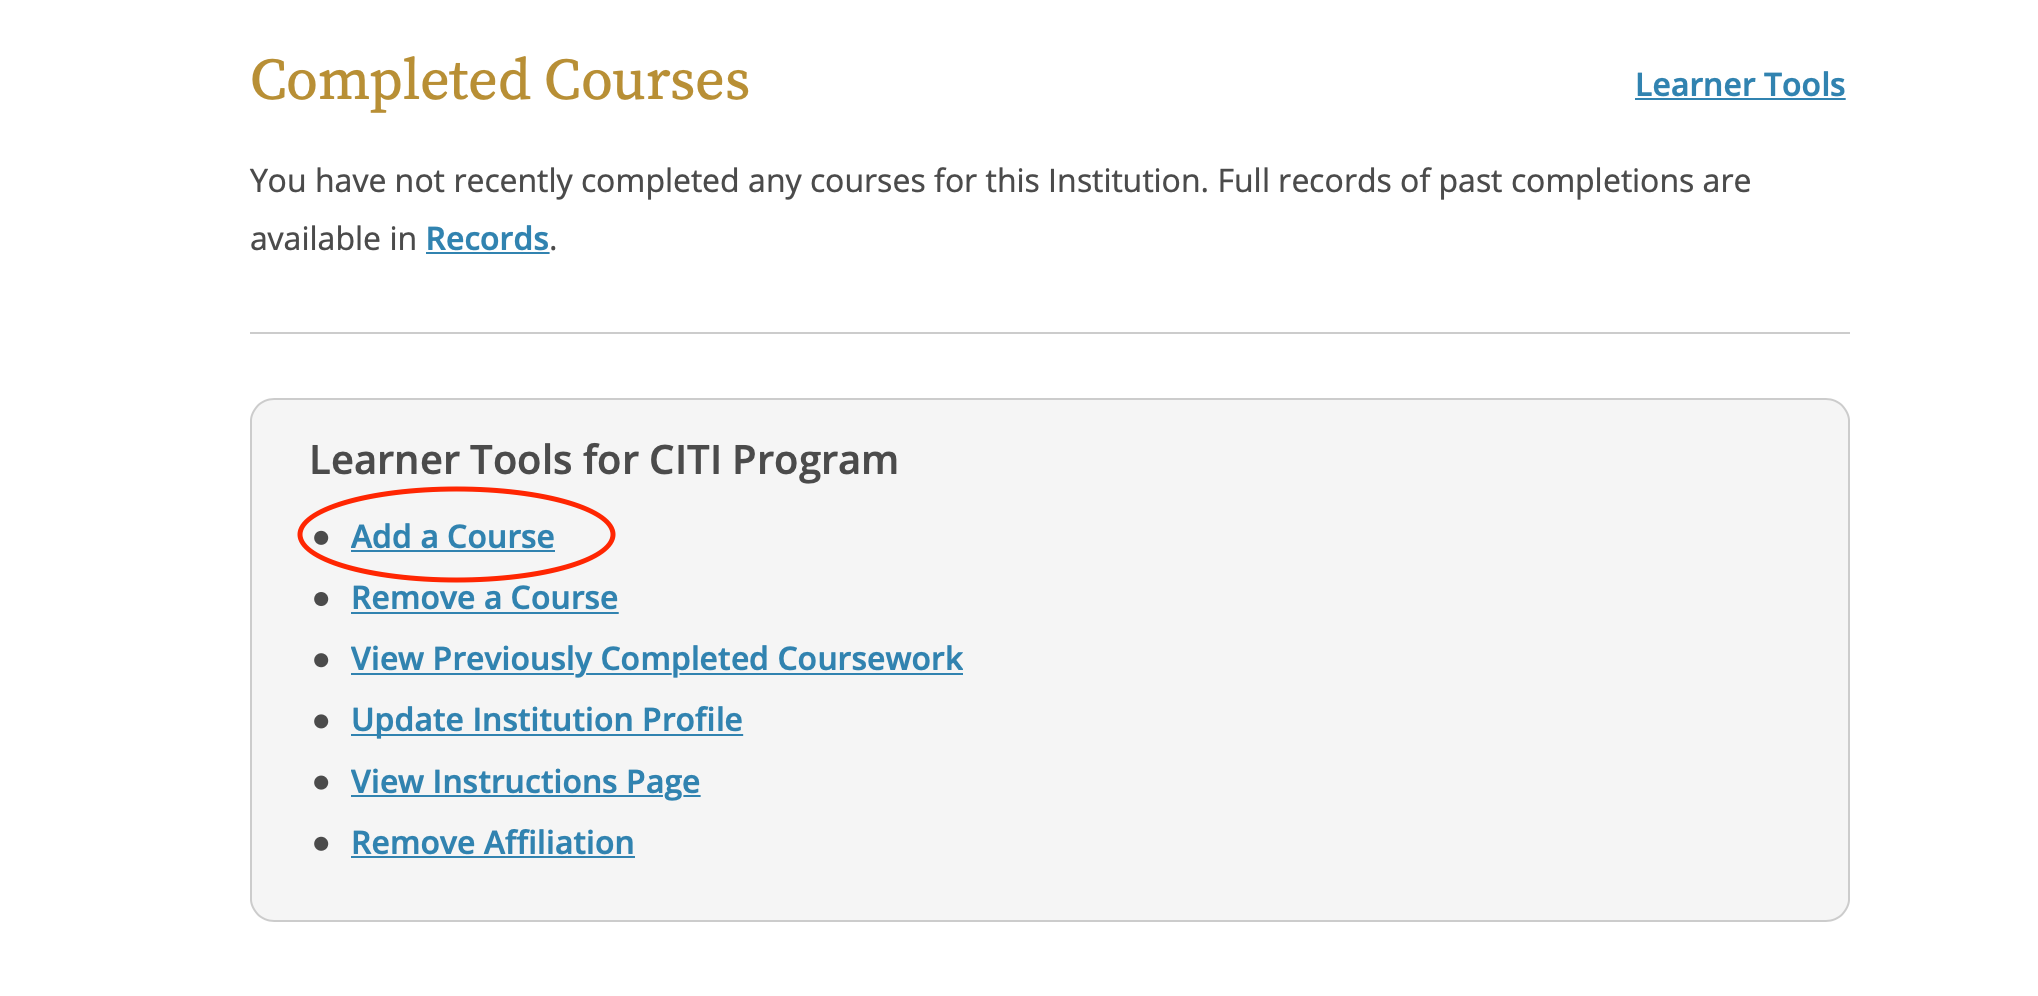Follow the Records link in the paragraph

pyautogui.click(x=487, y=238)
